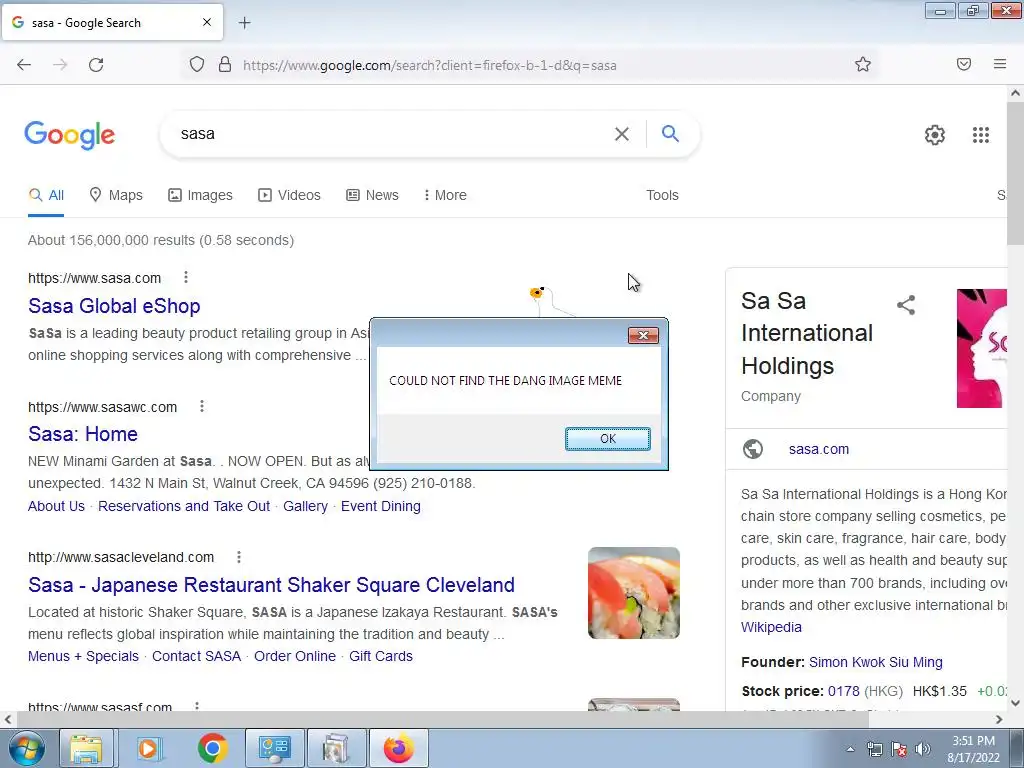Open the search Tools option
1024x768 pixels.
662,195
